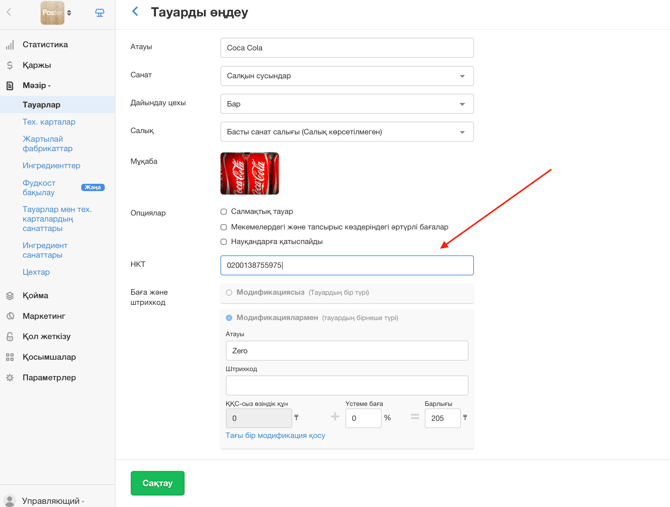Image resolution: width=670 pixels, height=507 pixels.
Task: Open the Санат dropdown (Салқын сусындар)
Action: coord(347,76)
